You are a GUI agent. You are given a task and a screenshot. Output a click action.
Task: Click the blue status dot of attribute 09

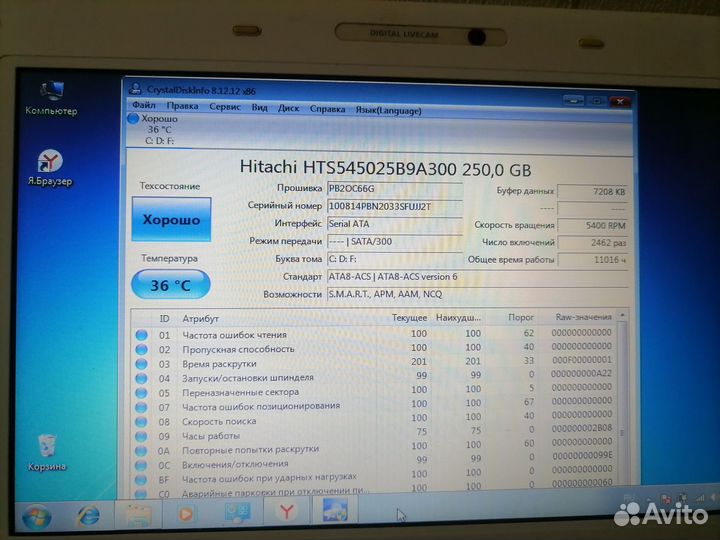141,436
